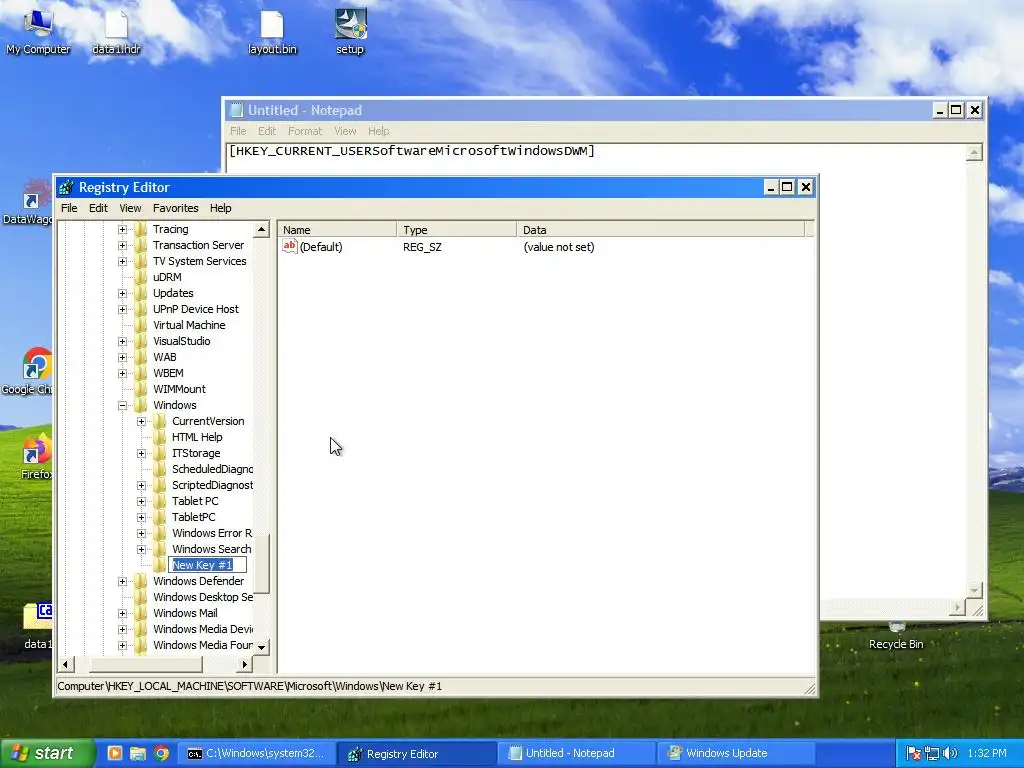Select the Tracing folder icon in tree

coord(141,229)
